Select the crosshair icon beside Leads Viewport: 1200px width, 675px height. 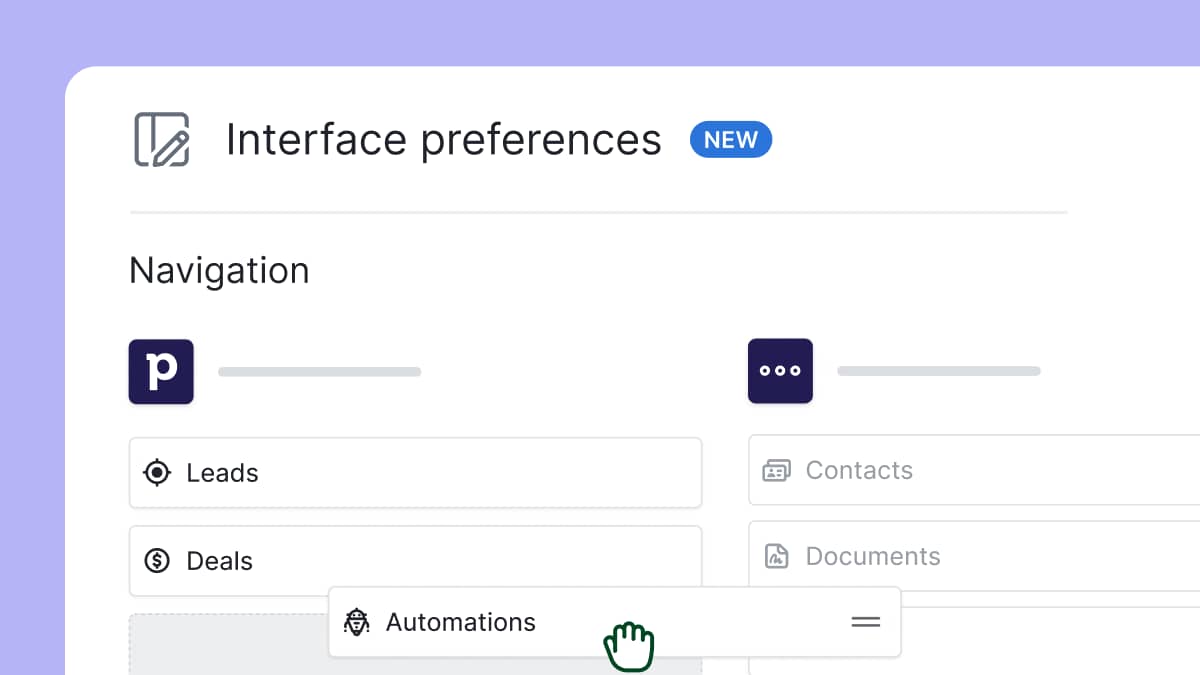[157, 472]
